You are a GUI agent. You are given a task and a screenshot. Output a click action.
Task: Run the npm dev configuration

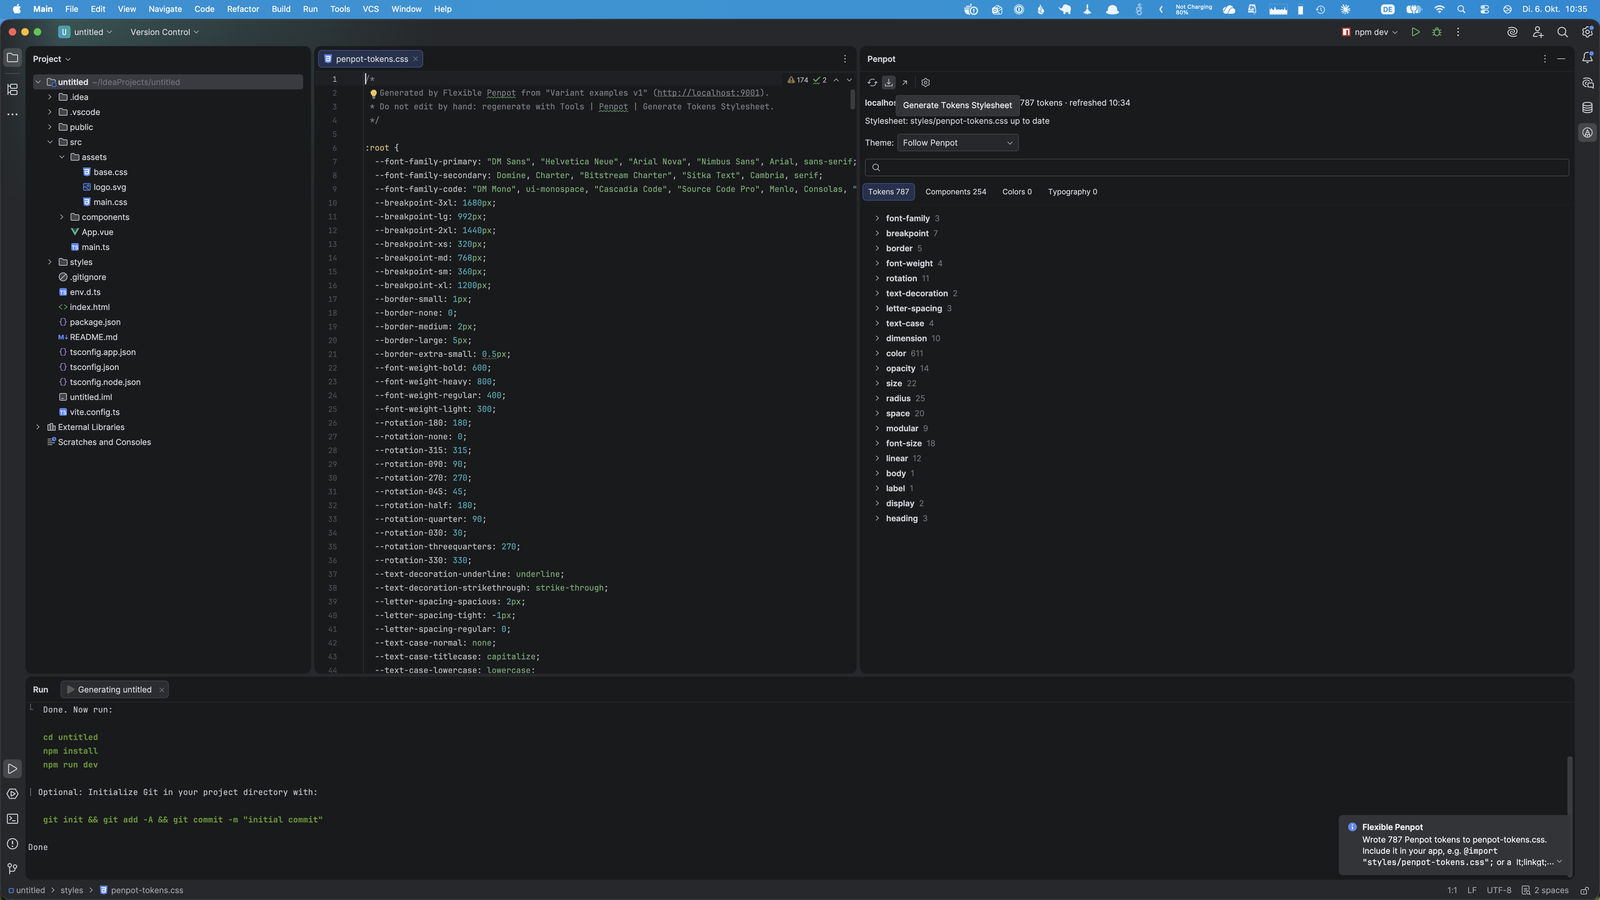click(1415, 32)
